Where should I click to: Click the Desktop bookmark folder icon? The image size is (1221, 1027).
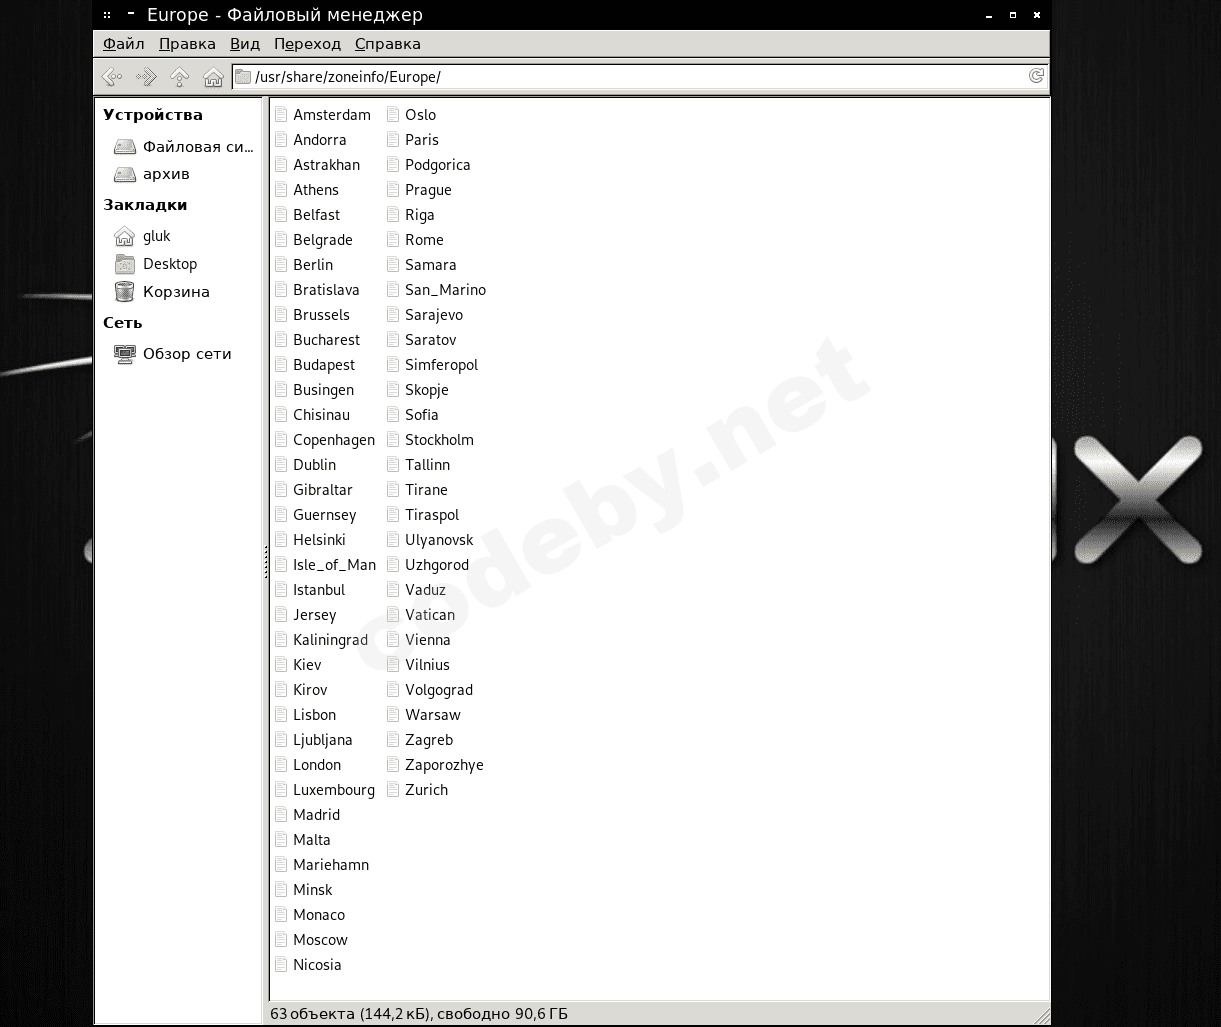[x=124, y=264]
